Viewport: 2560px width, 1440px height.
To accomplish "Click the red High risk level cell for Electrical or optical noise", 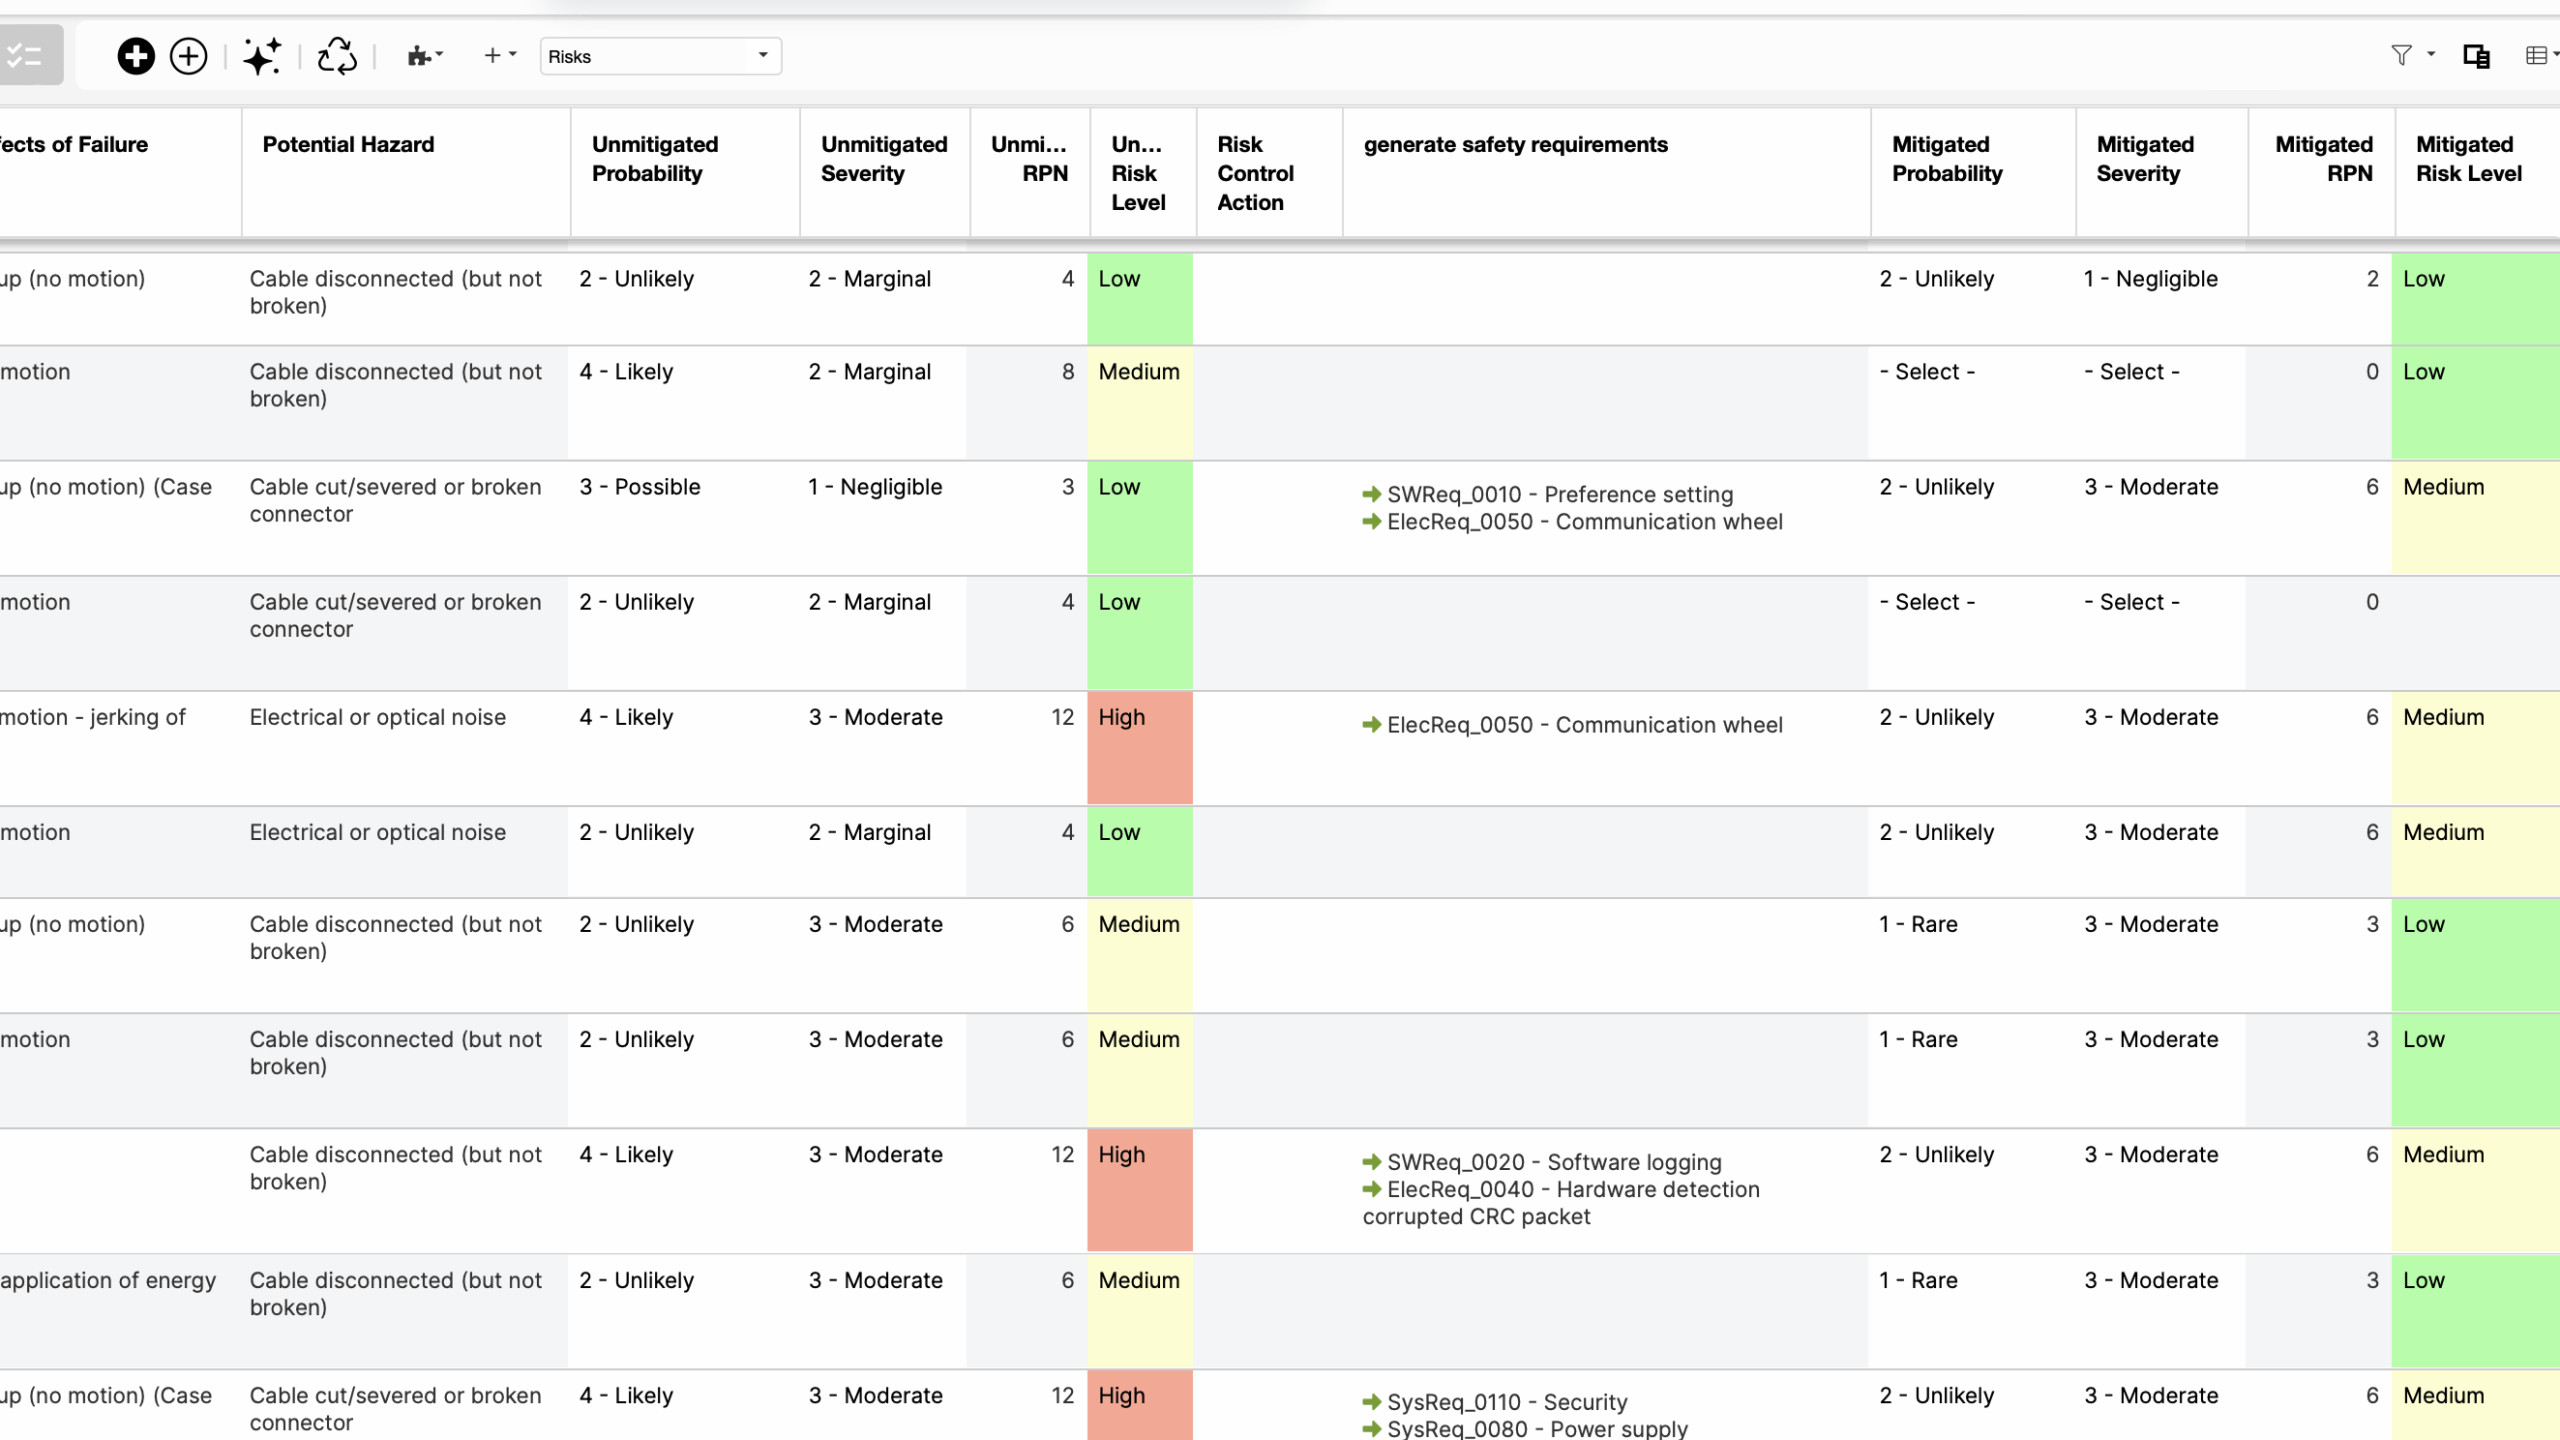I will (x=1140, y=748).
